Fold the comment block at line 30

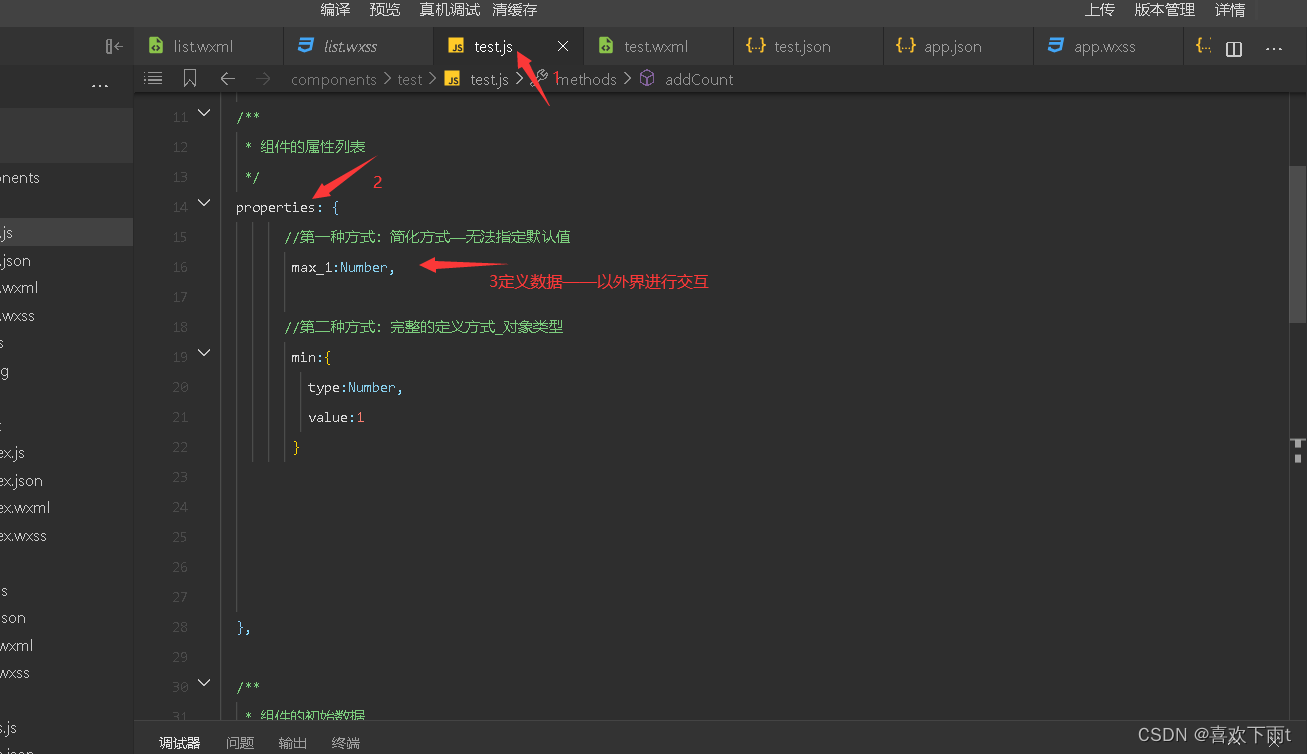point(204,683)
